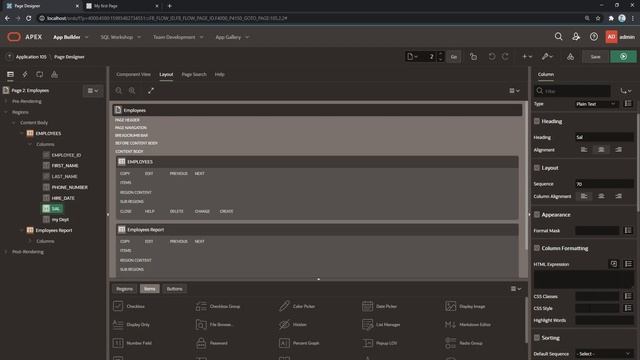Image resolution: width=640 pixels, height=360 pixels.
Task: Click the Heading text field
Action: click(x=604, y=137)
